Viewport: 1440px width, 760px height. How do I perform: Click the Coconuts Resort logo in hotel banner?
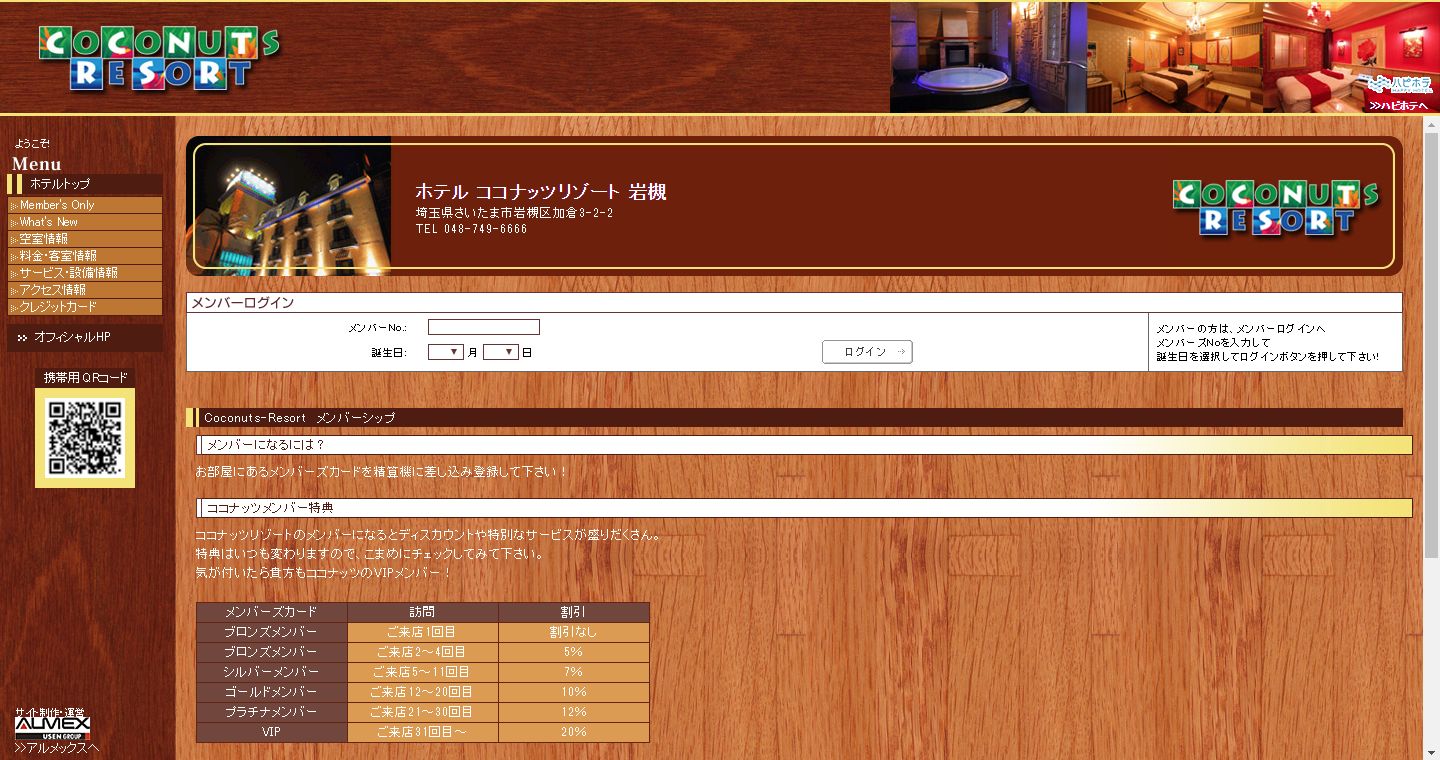click(1275, 207)
